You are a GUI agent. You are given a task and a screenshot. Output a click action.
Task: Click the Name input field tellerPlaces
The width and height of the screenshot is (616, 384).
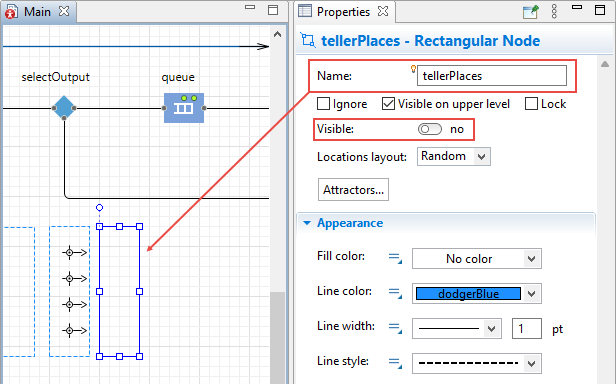pyautogui.click(x=492, y=75)
